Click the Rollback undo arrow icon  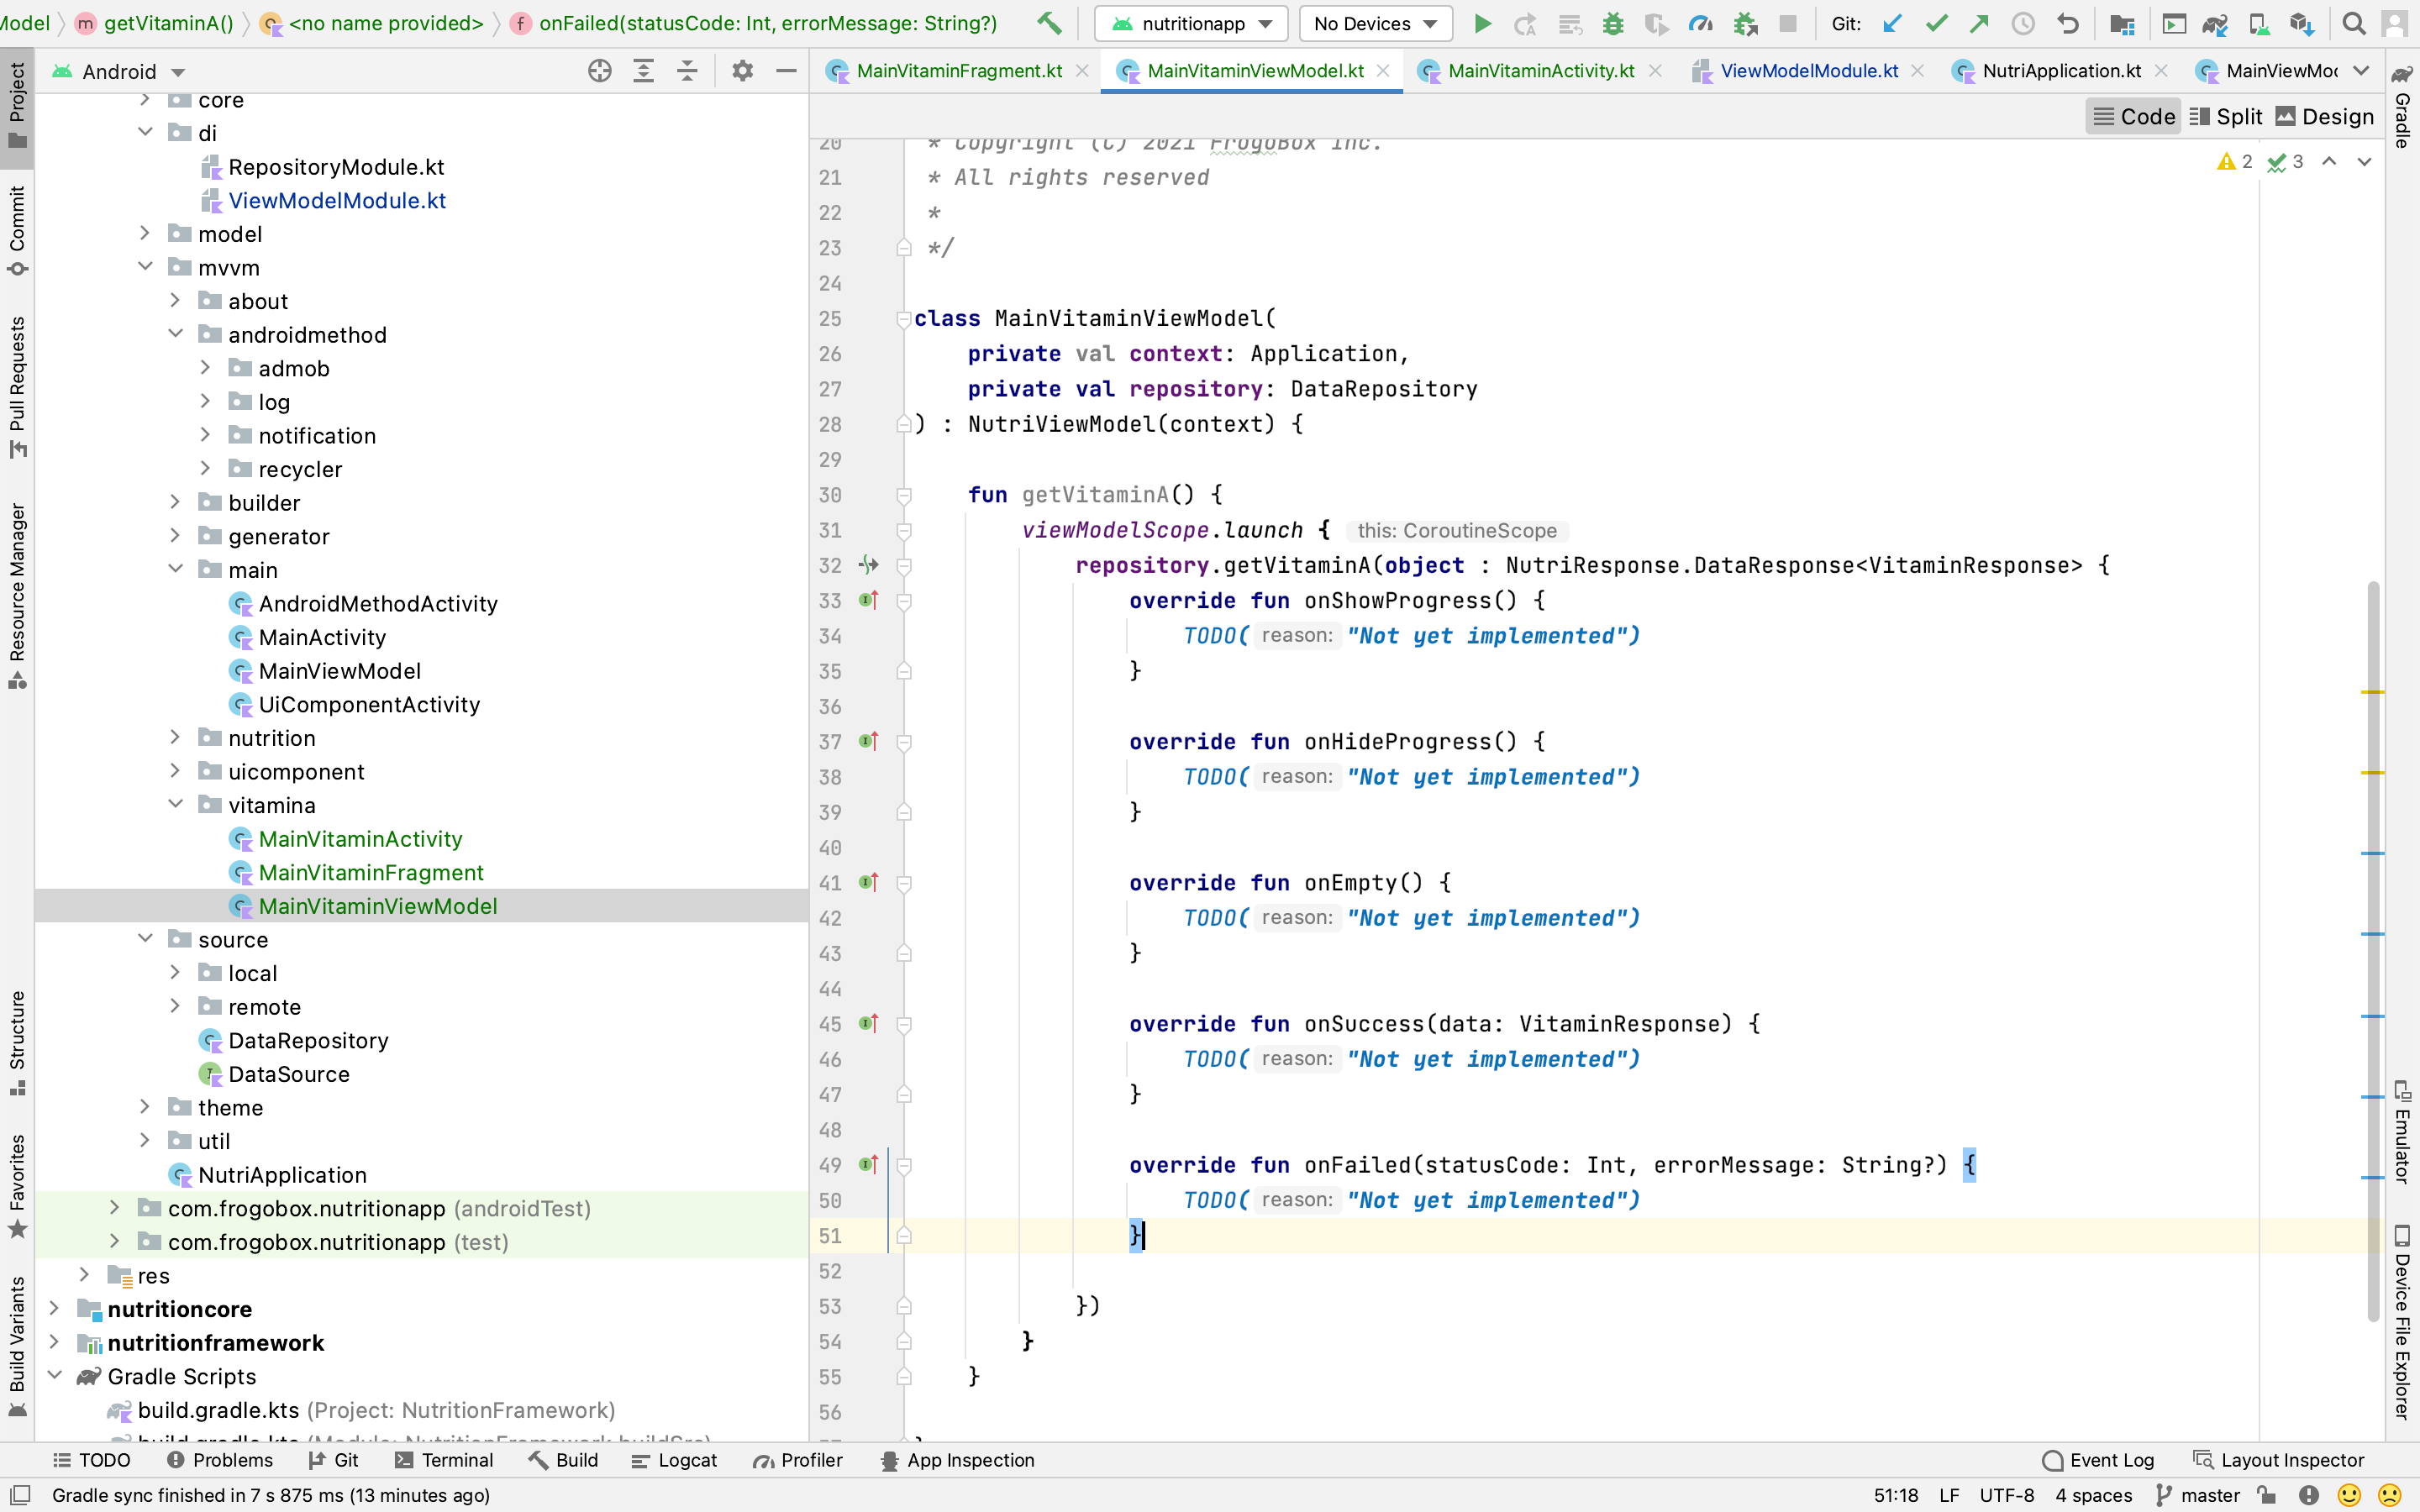coord(2067,23)
